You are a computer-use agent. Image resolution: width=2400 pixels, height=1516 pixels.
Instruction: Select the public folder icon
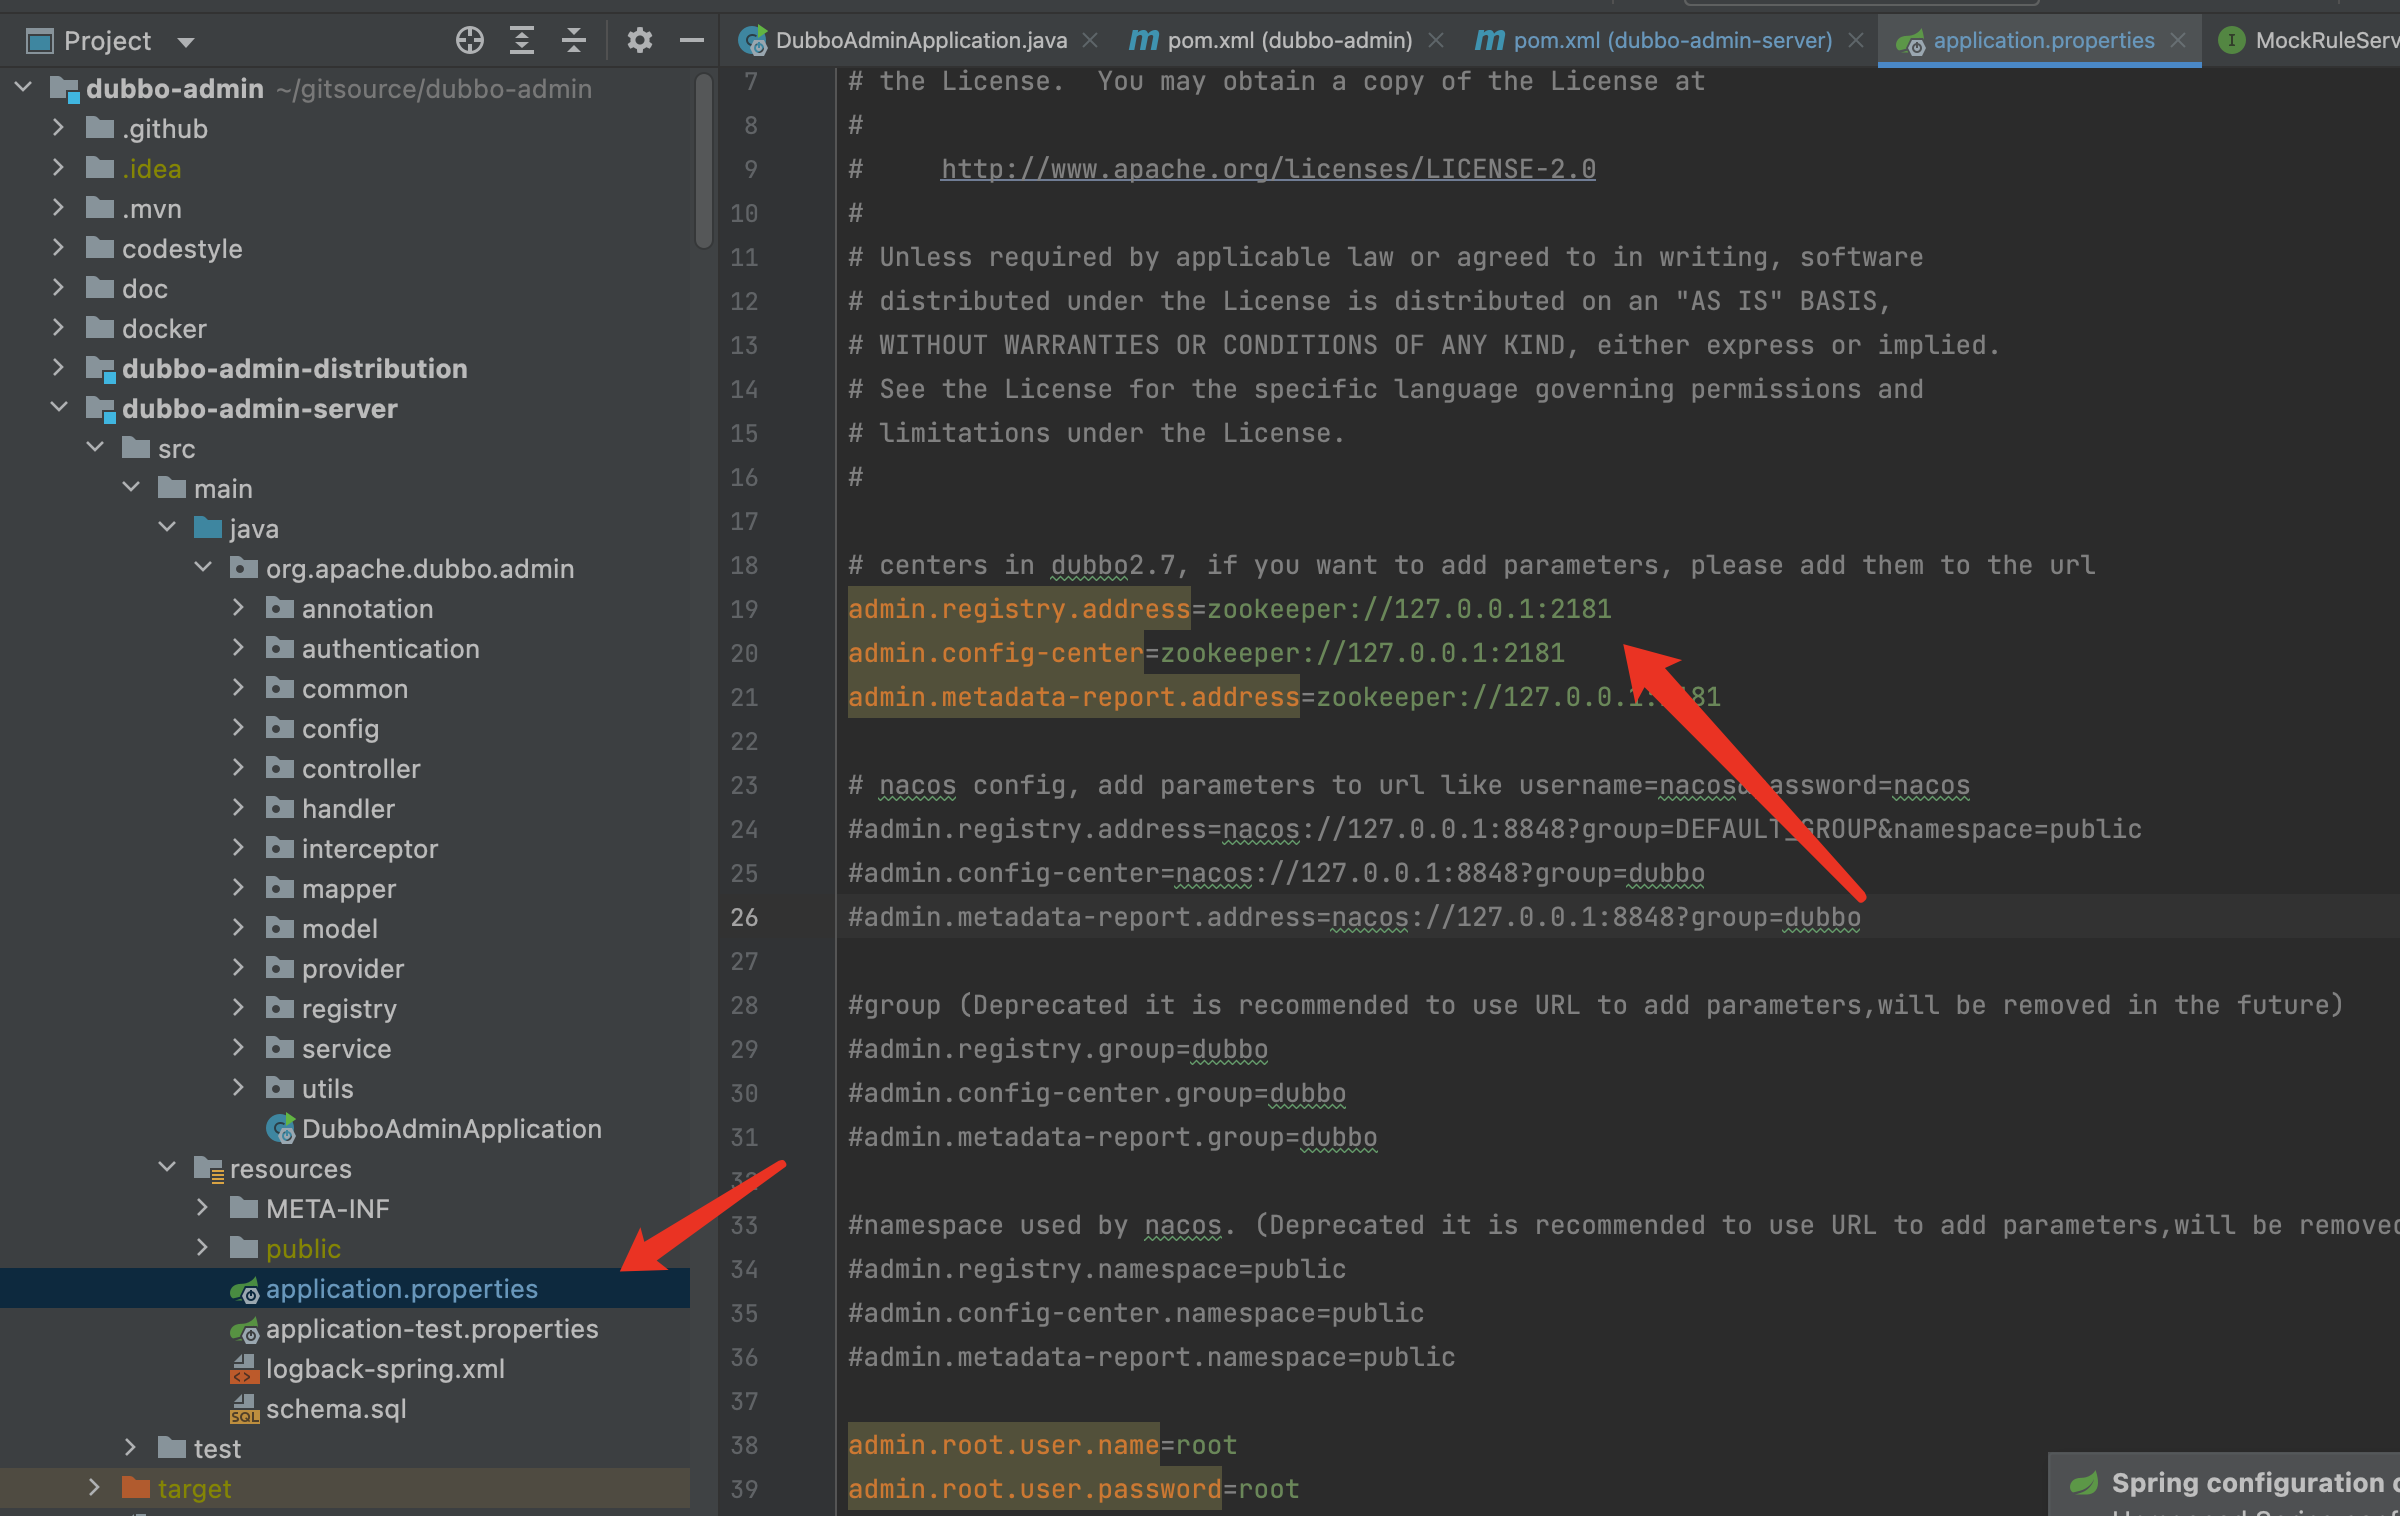pos(244,1248)
